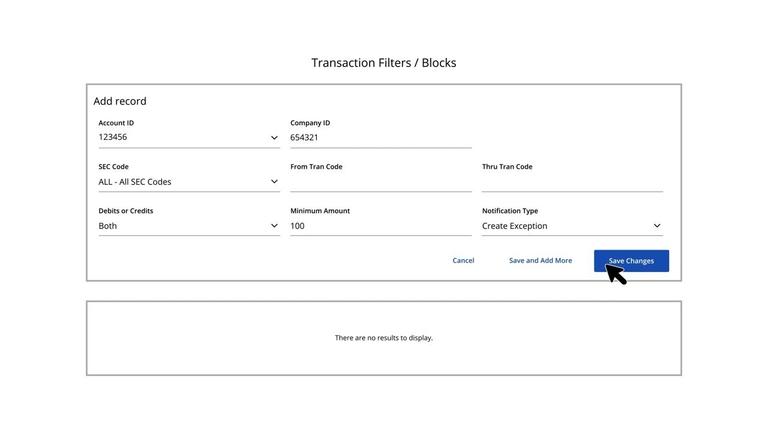
Task: Focus the From Tran Code input field
Action: click(381, 182)
